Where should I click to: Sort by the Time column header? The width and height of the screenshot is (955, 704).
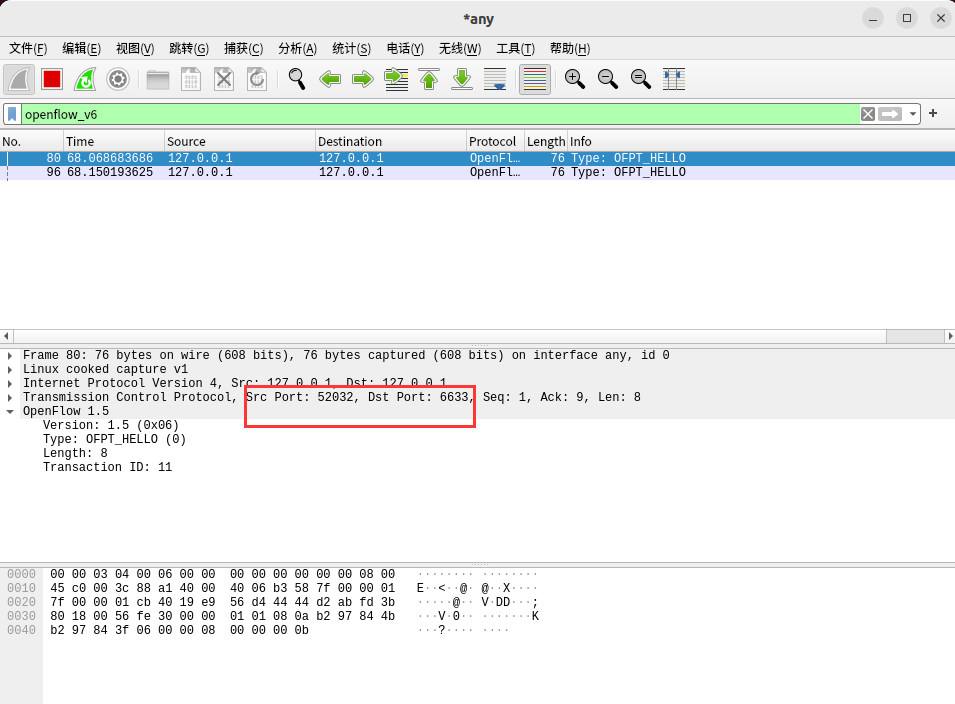114,141
